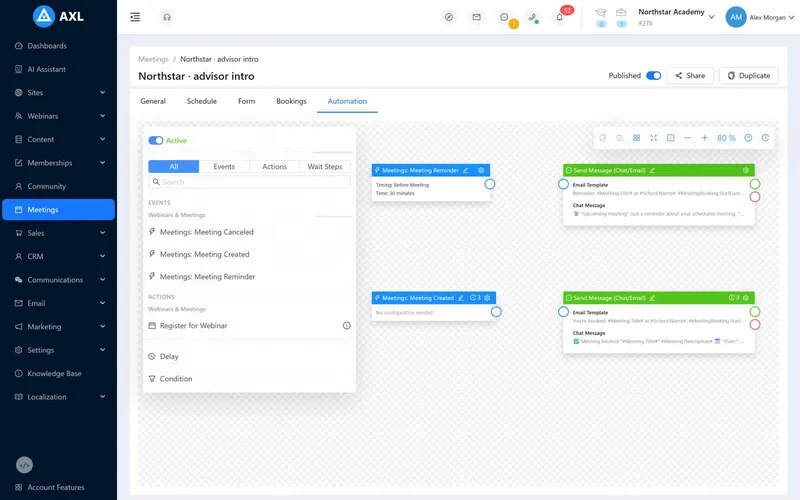Screen dimensions: 800x500
Task: Click output connector of Meeting Created node
Action: click(x=496, y=312)
